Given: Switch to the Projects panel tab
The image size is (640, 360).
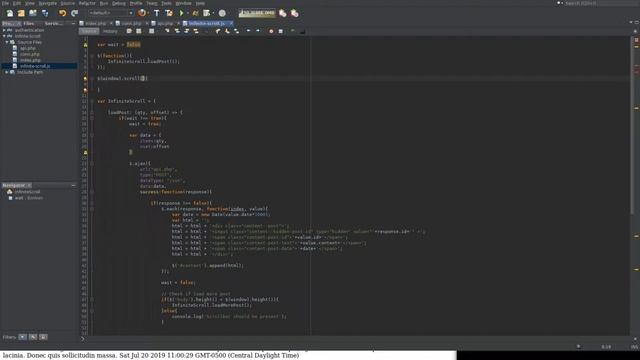Looking at the screenshot, I should 10,23.
